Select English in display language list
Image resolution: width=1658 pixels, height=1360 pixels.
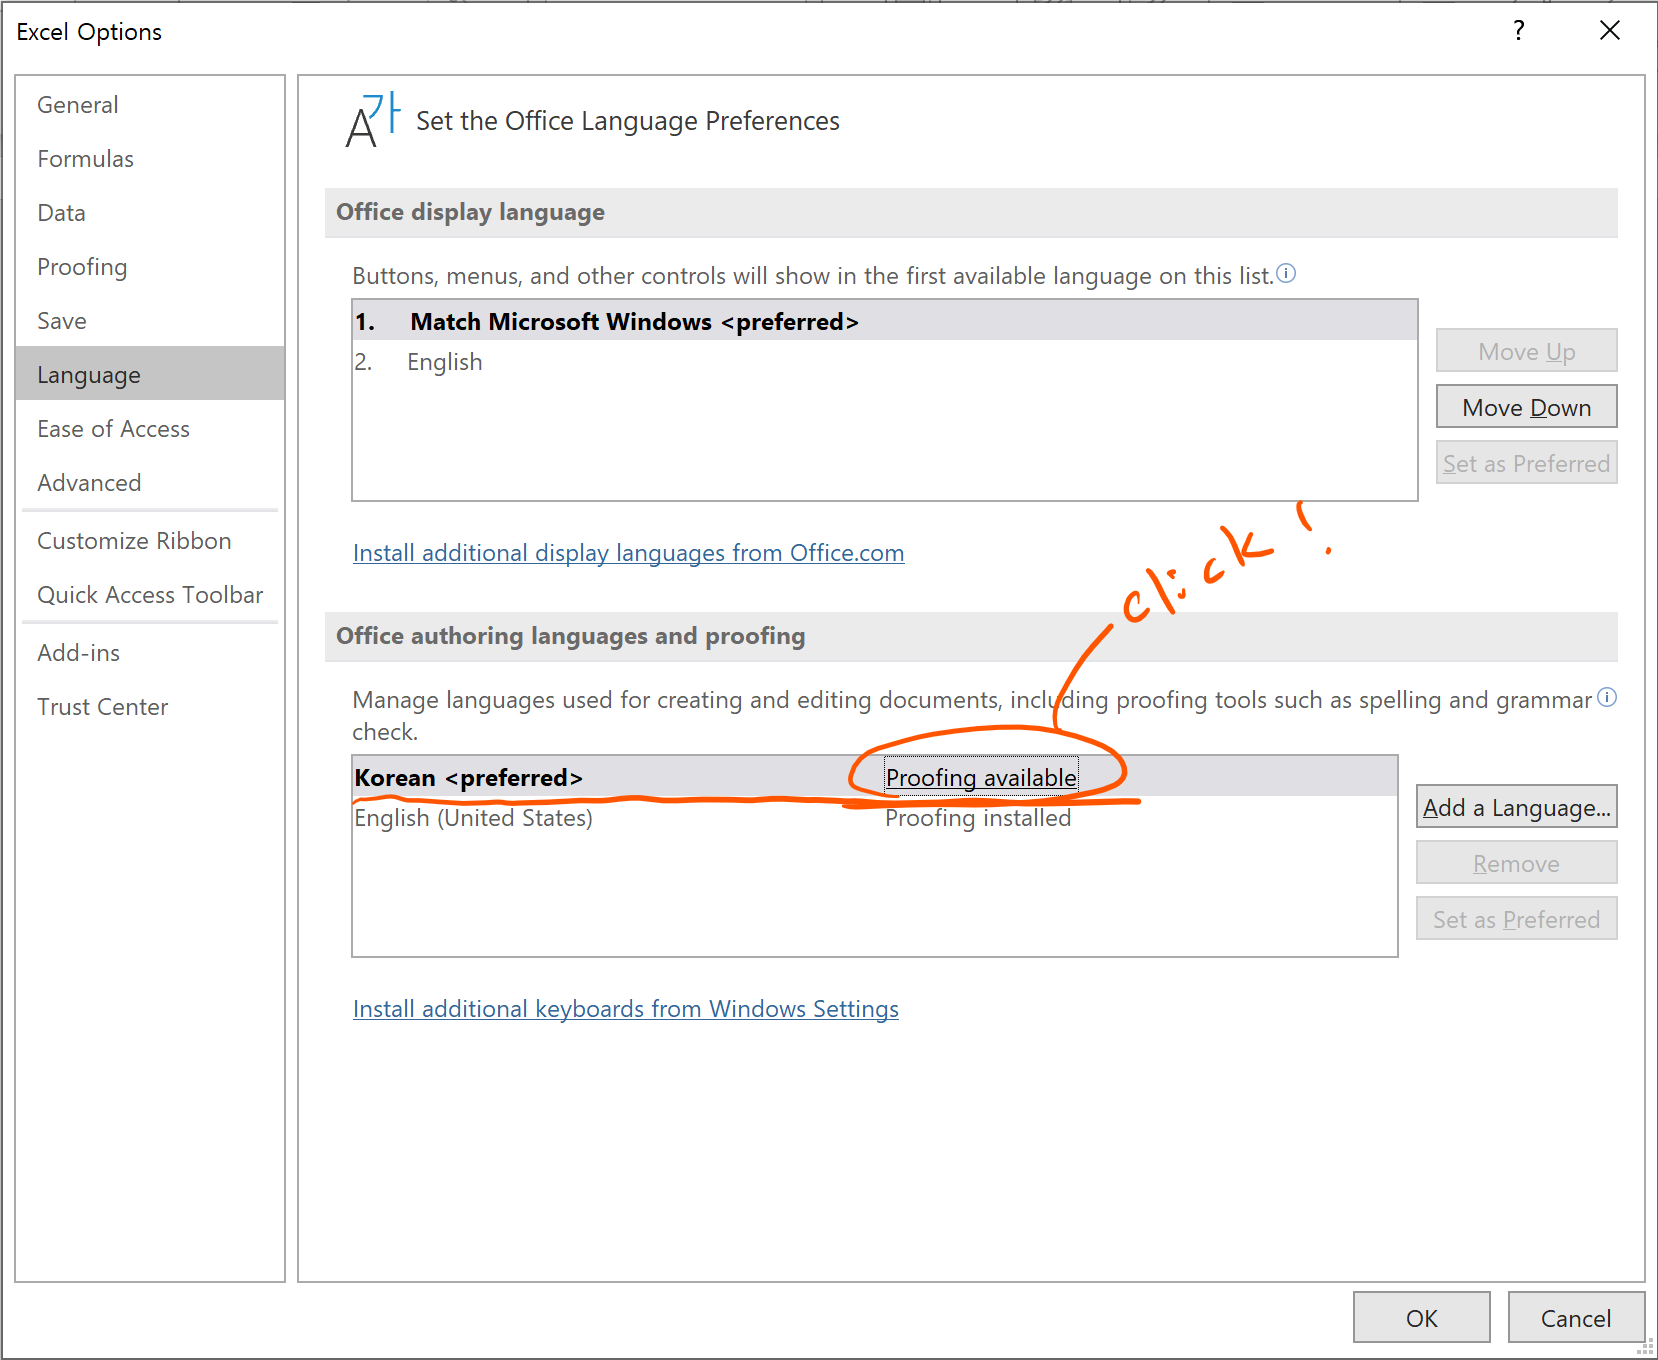[885, 362]
